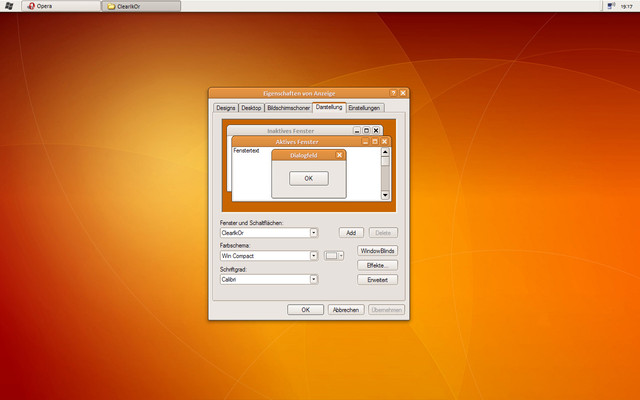640x400 pixels.
Task: Click the Abbrechen button
Action: 346,310
